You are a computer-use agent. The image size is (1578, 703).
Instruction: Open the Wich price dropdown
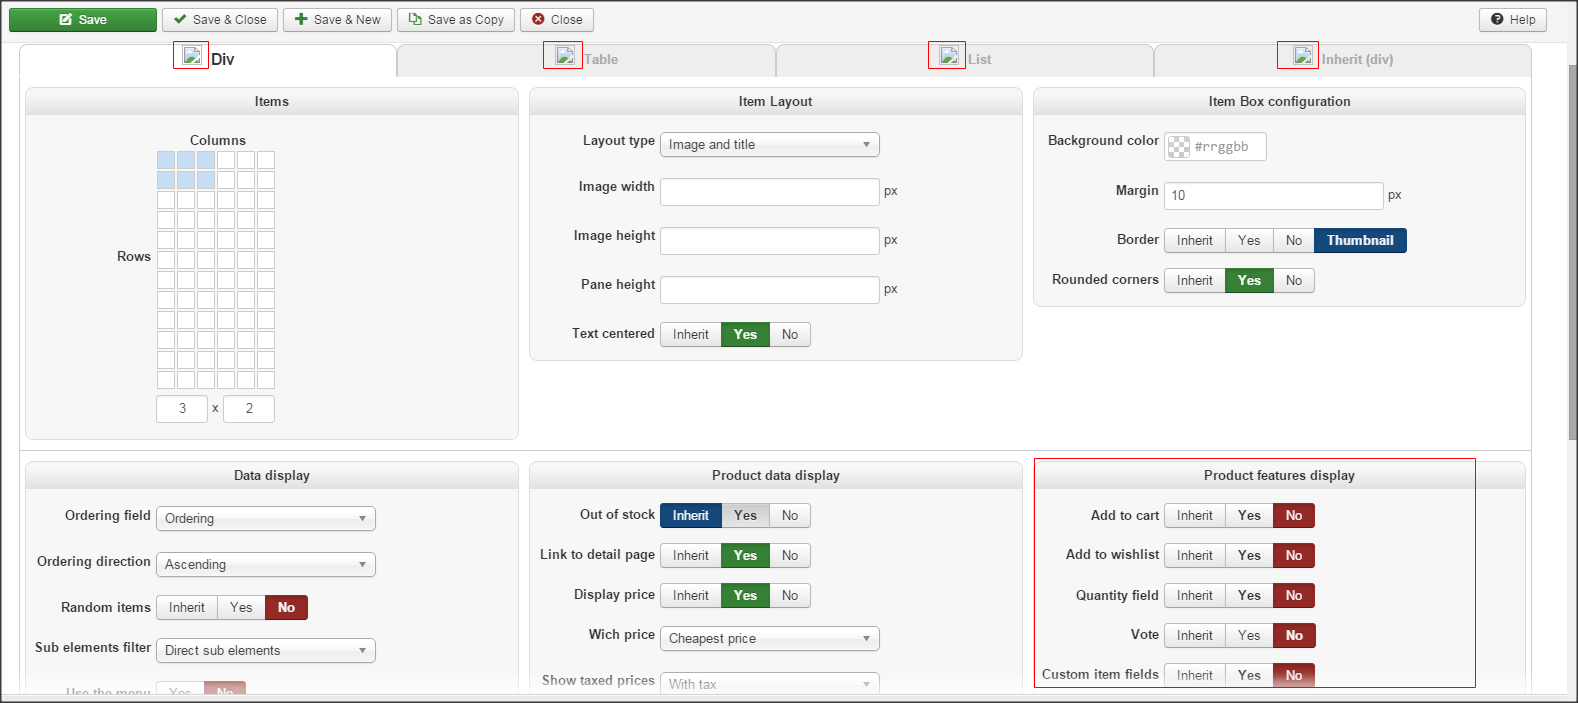770,639
